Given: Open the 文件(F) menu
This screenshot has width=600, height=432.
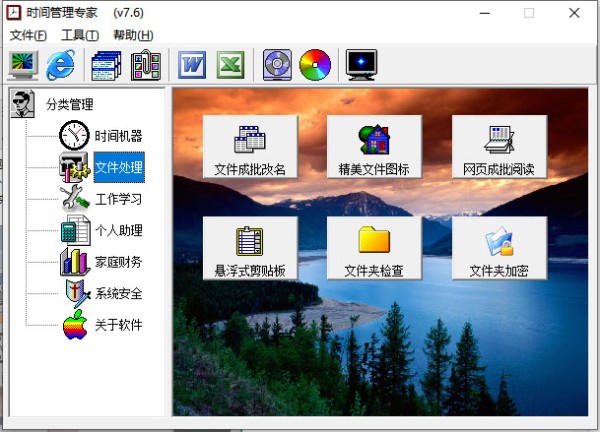Looking at the screenshot, I should 28,35.
